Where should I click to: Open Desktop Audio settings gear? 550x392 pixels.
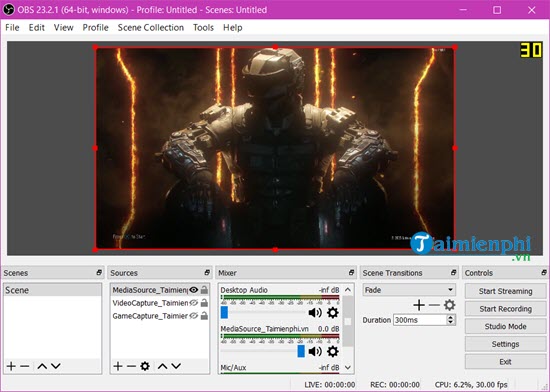pos(333,312)
